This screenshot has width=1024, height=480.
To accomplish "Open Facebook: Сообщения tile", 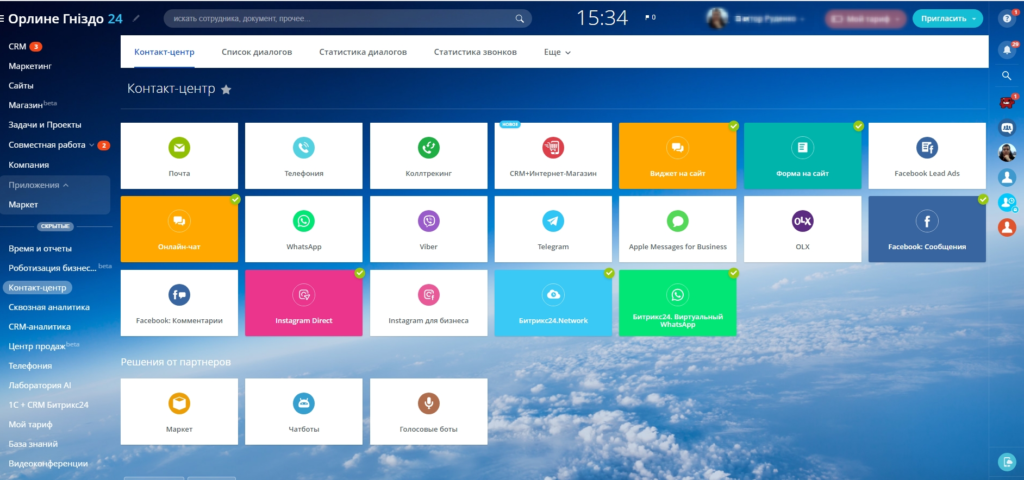I will coord(927,229).
